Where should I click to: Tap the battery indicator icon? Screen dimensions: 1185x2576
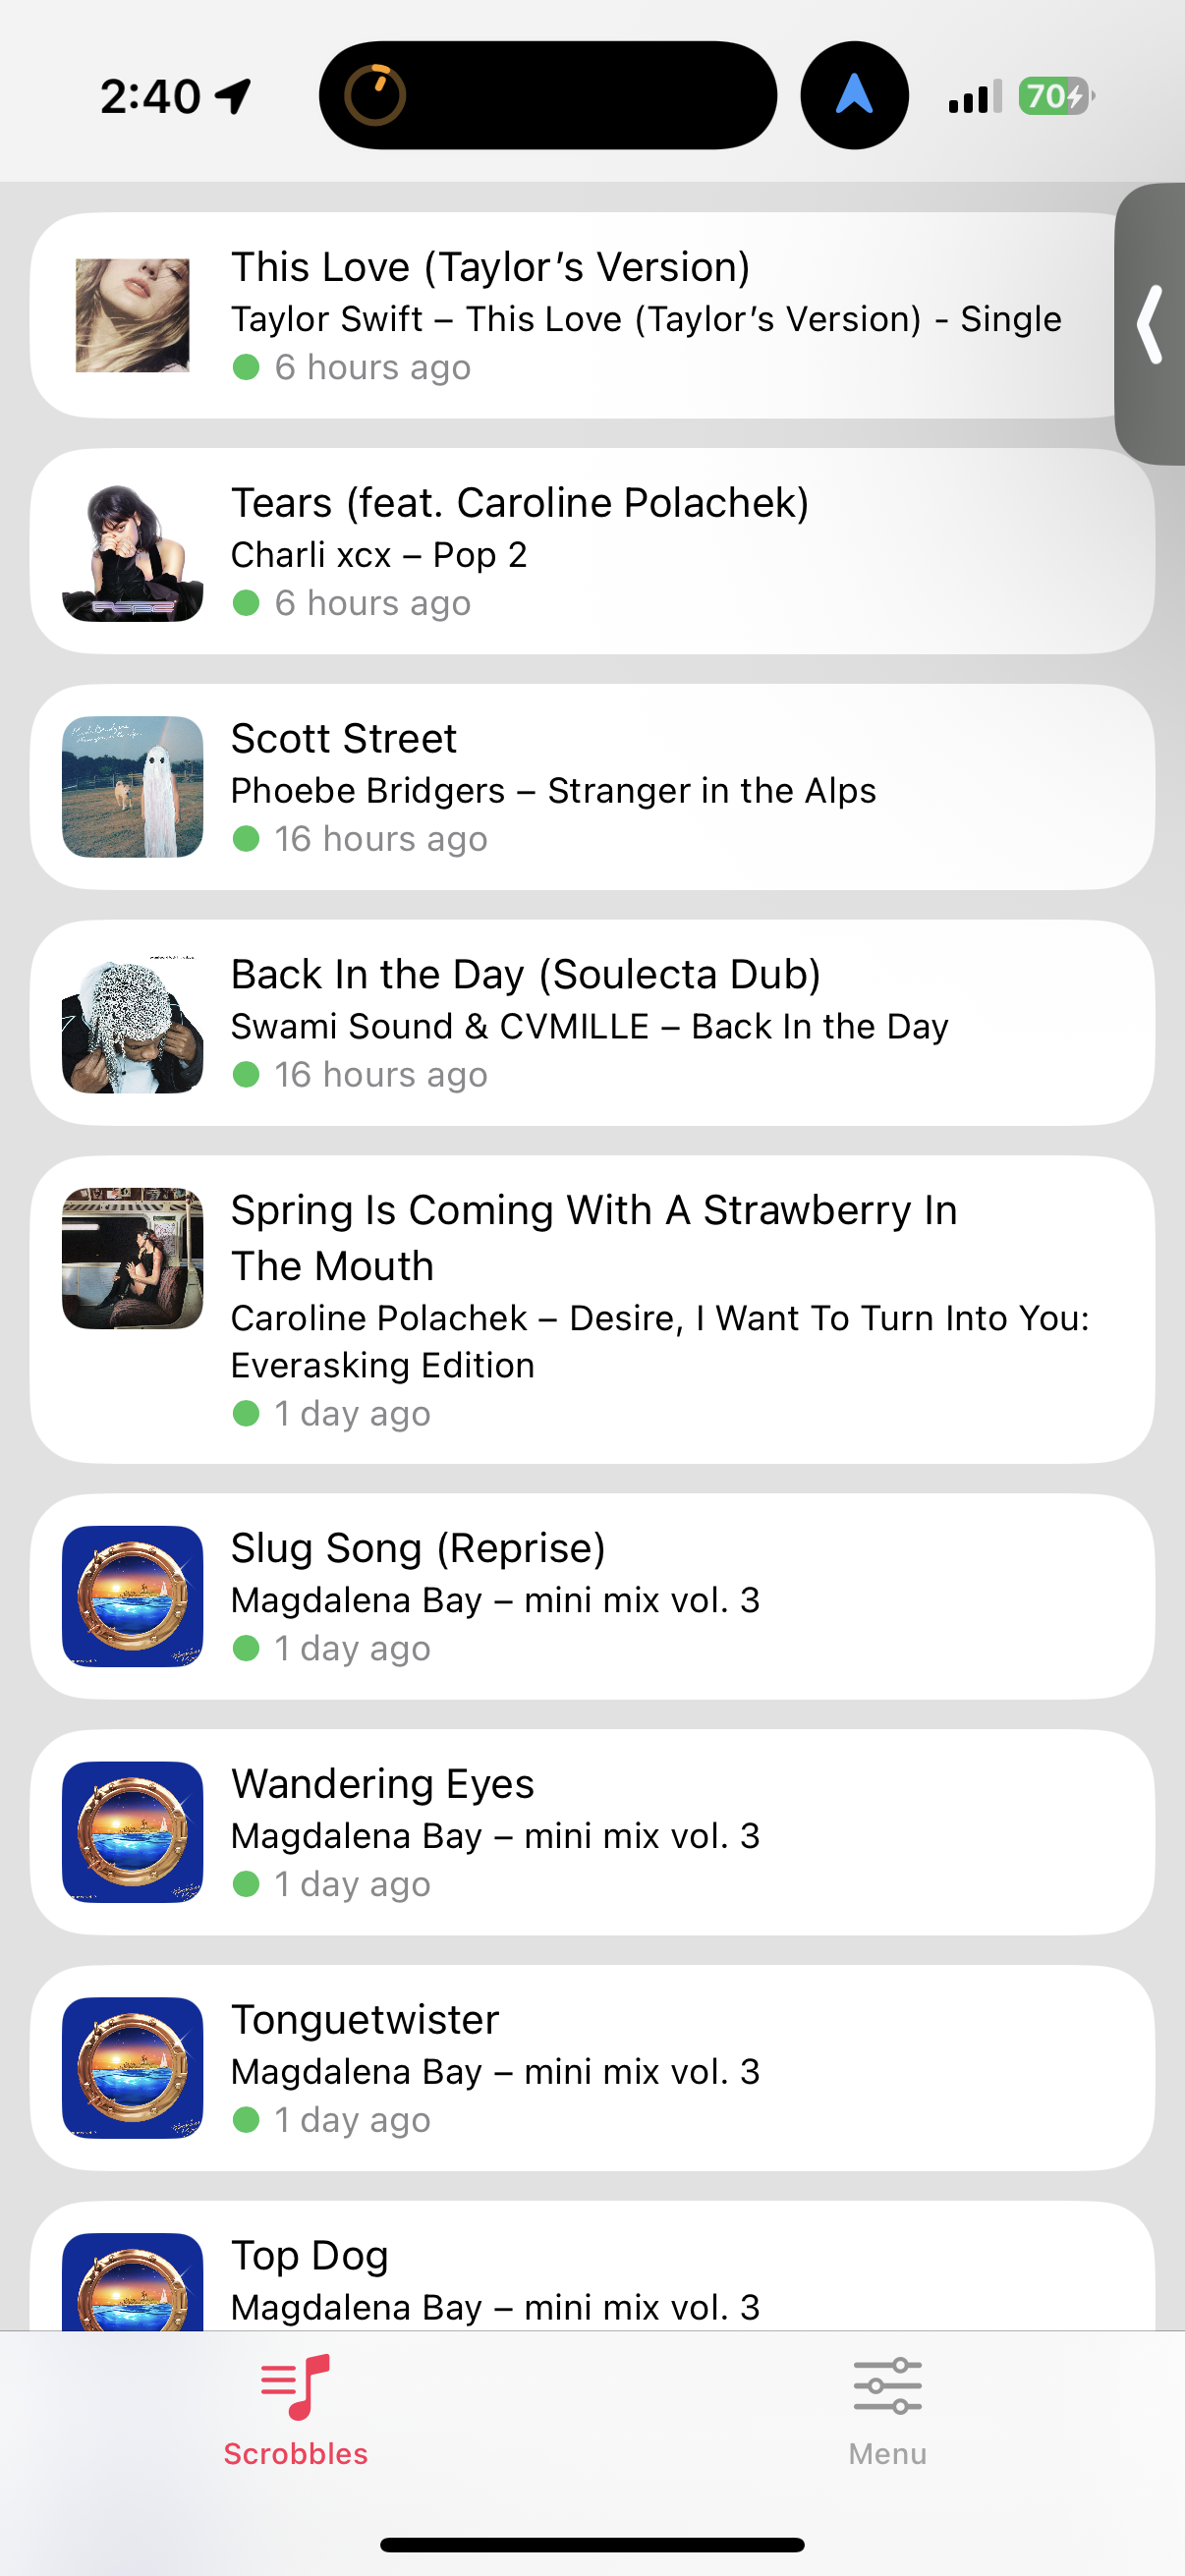(x=1055, y=97)
